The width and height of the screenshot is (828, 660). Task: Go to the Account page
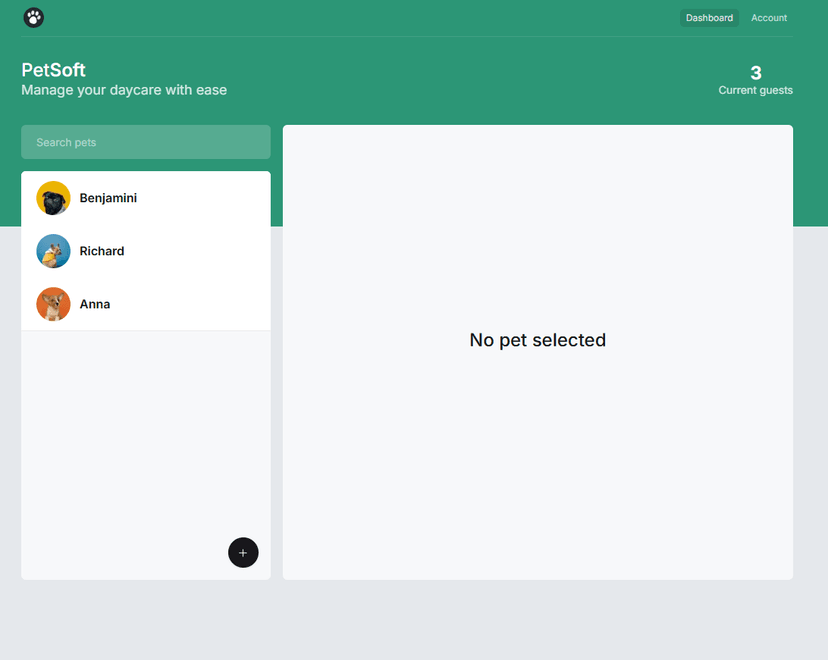click(x=769, y=18)
